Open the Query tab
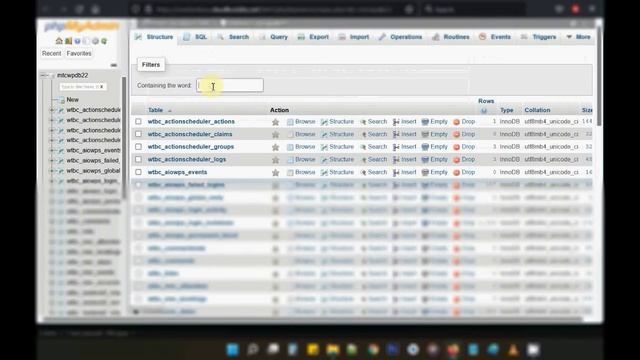640x360 pixels. (273, 37)
